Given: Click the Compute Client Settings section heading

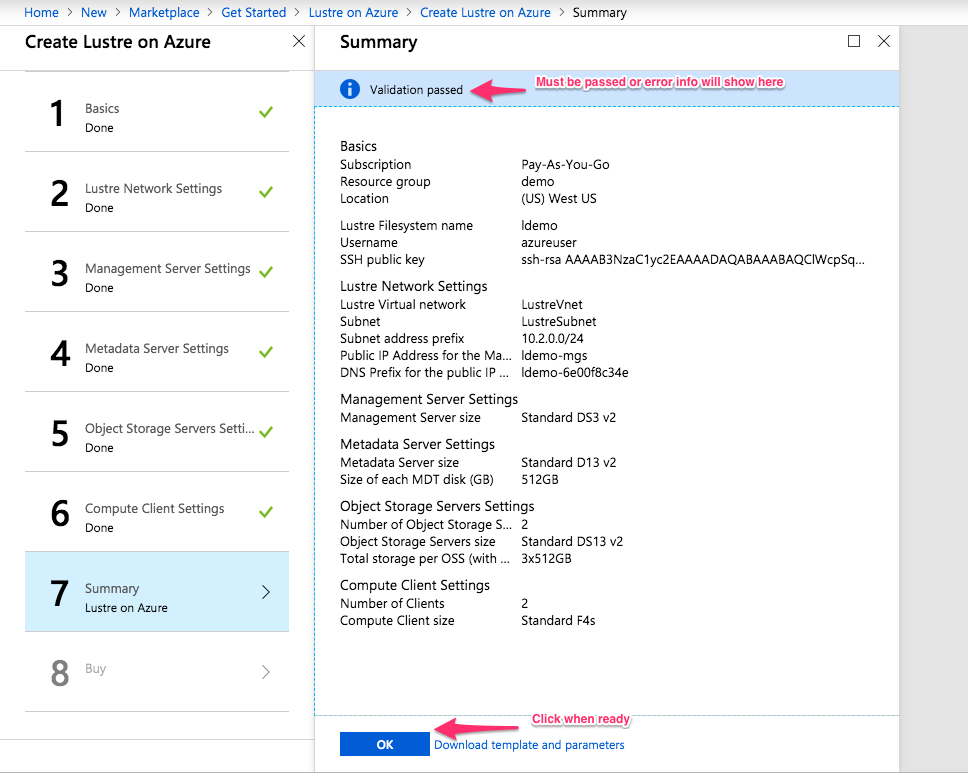Looking at the screenshot, I should [x=415, y=585].
